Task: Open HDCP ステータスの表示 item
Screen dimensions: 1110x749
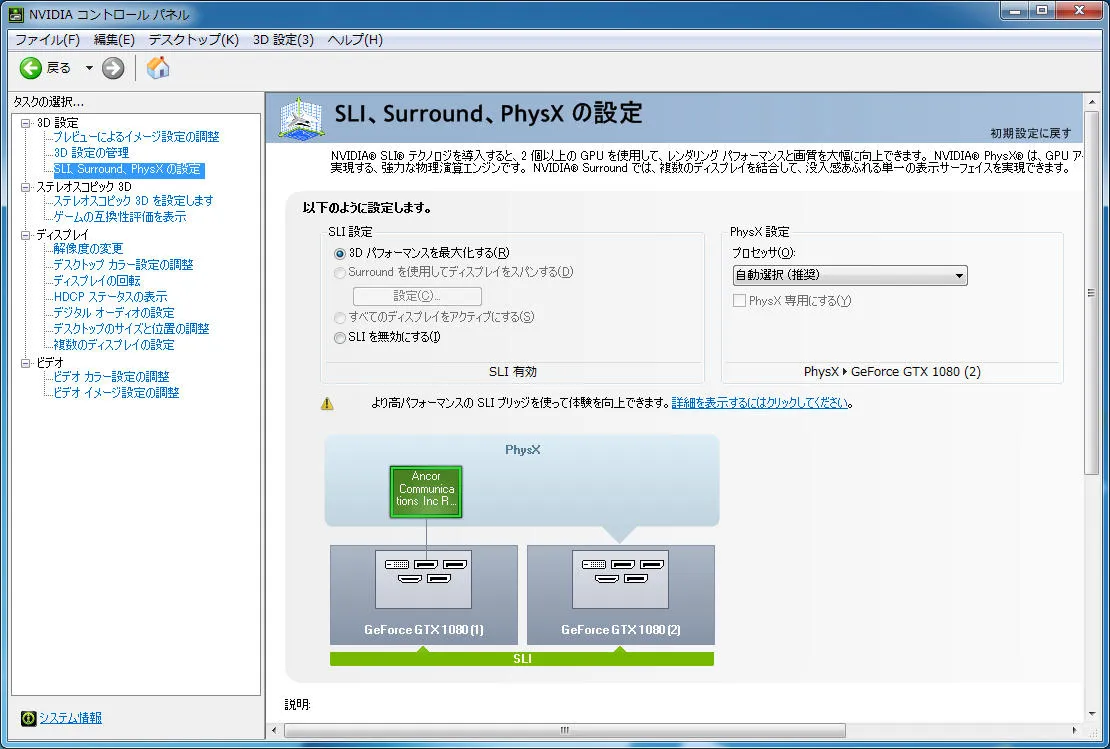Action: (110, 297)
